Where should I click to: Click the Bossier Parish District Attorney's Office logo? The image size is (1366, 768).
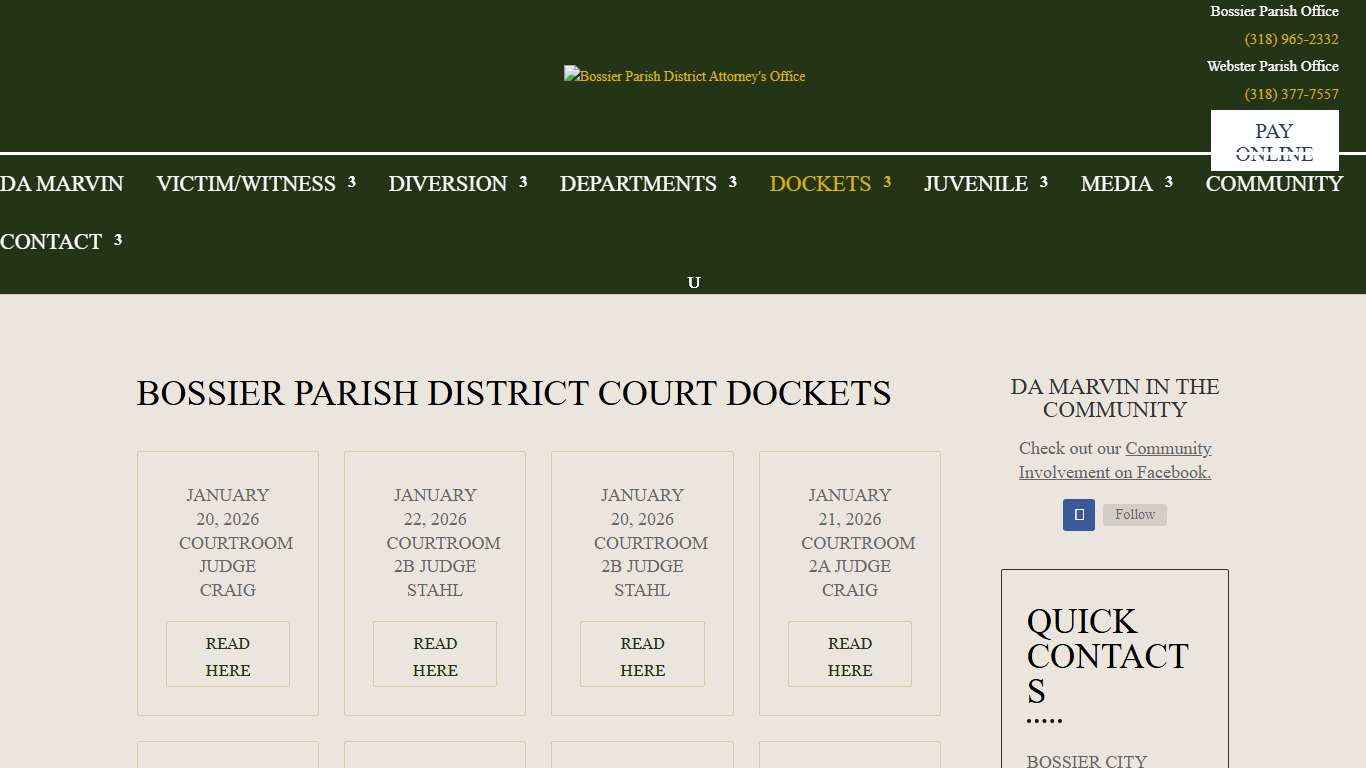684,75
